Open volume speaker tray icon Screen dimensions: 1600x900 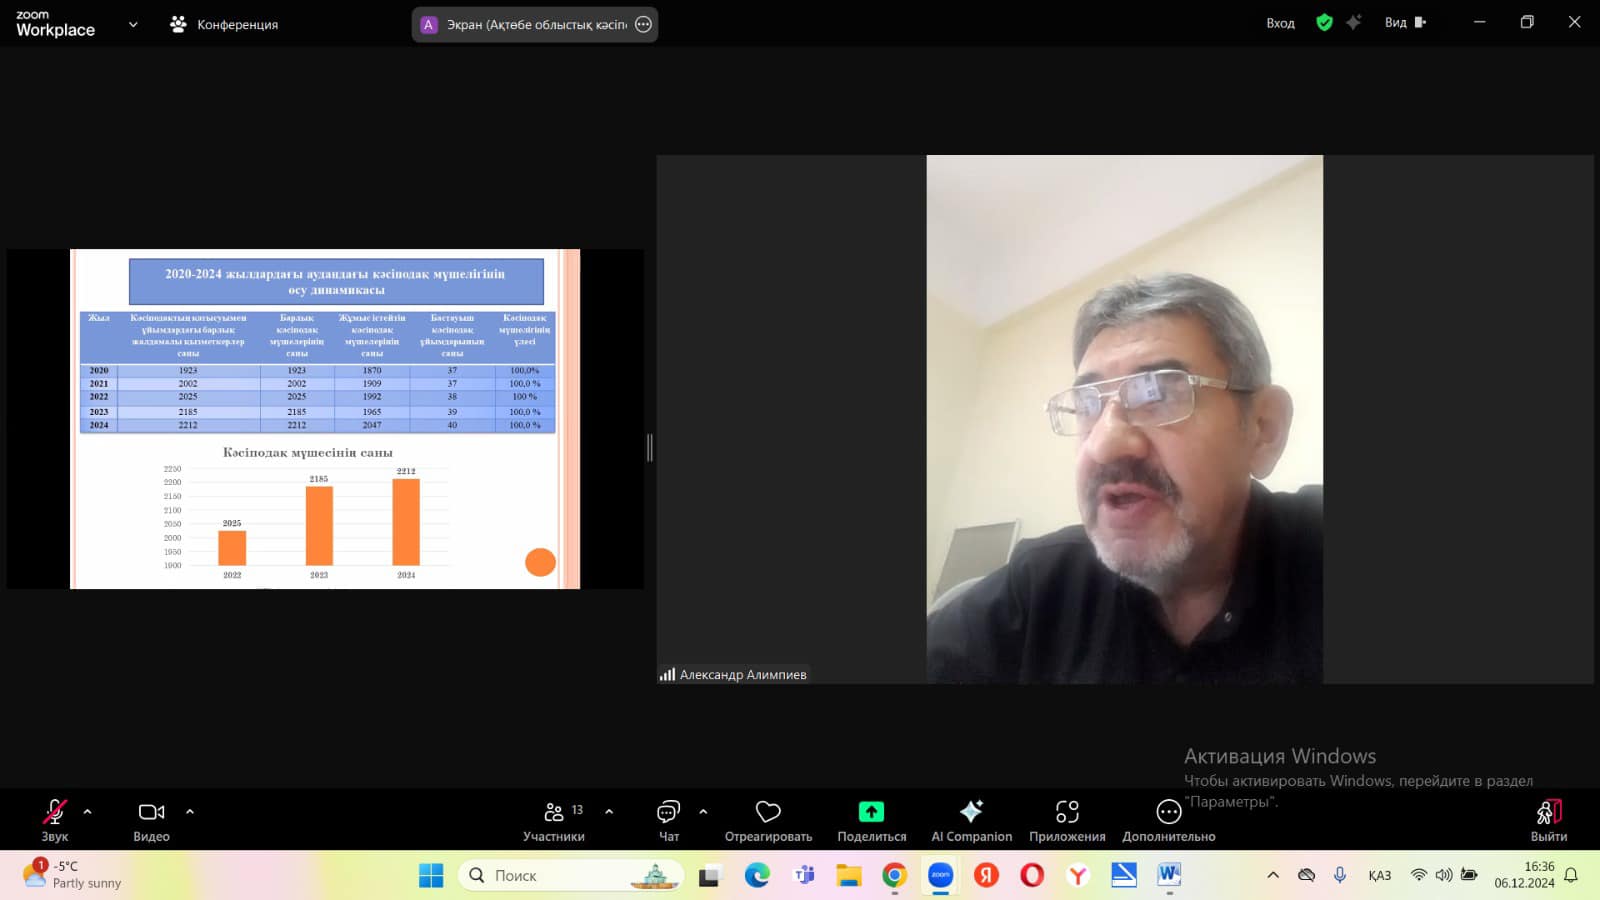1444,875
